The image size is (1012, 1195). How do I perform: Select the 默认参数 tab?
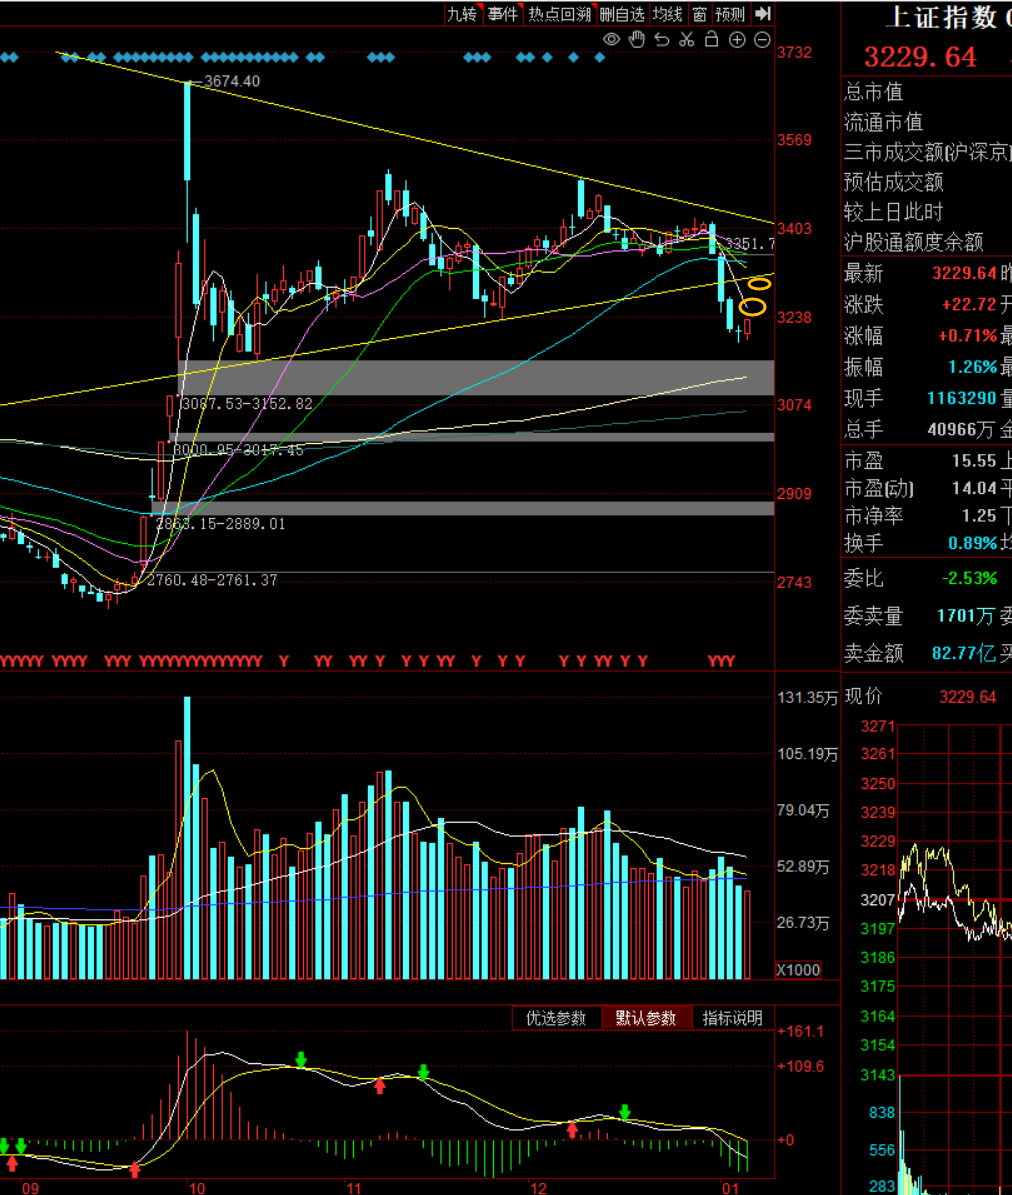coord(646,1018)
